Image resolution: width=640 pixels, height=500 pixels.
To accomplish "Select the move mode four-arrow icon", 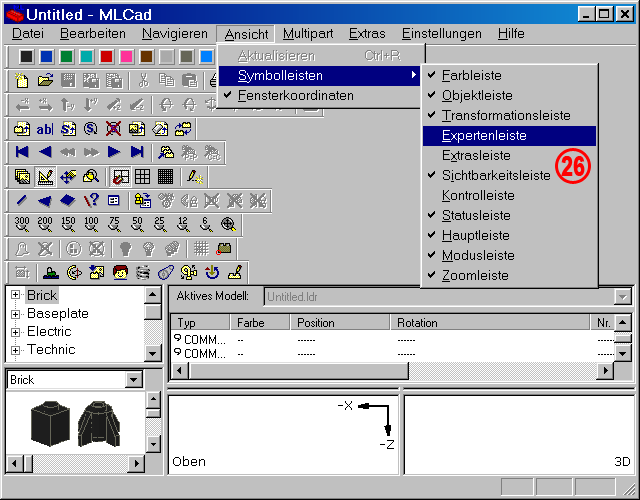I will [68, 177].
